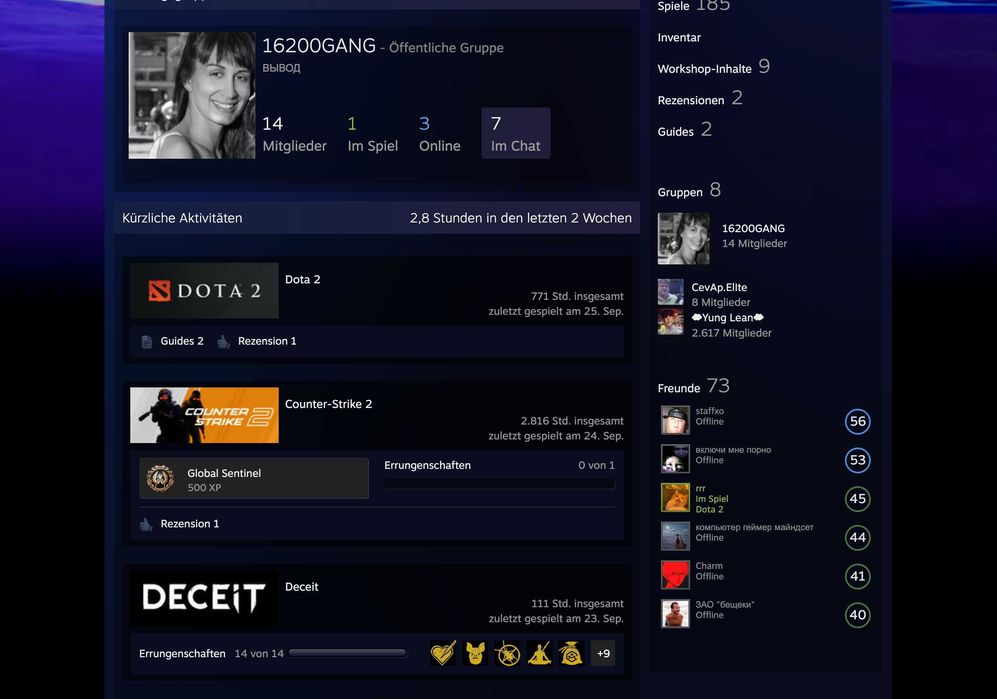Click the Yung Lean group avatar
This screenshot has height=699, width=997.
click(x=671, y=322)
